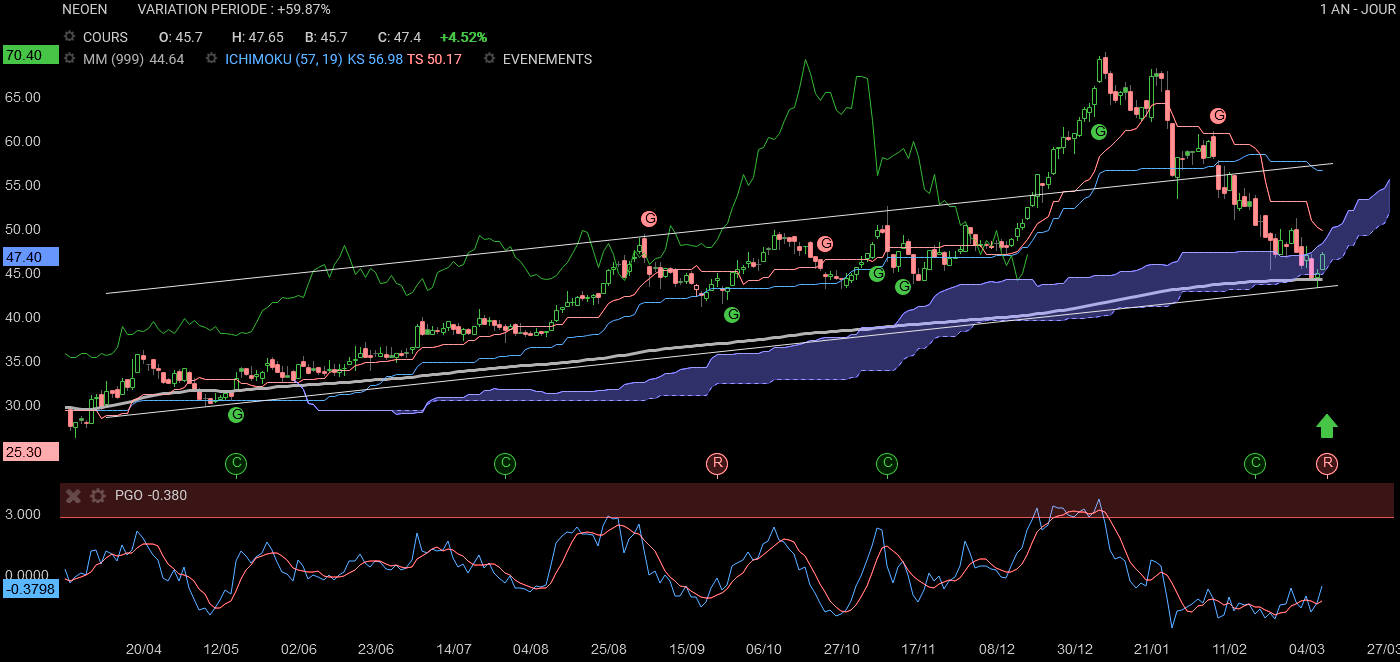Image resolution: width=1400 pixels, height=662 pixels.
Task: Open the PGO indicator settings gear
Action: click(97, 496)
